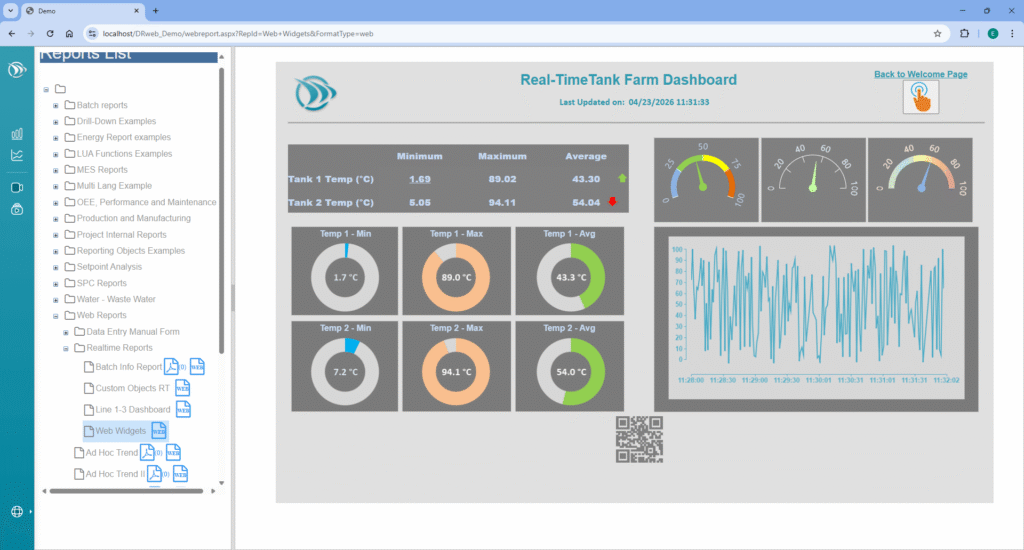
Task: Follow the Back to Welcome Page link
Action: coord(921,74)
